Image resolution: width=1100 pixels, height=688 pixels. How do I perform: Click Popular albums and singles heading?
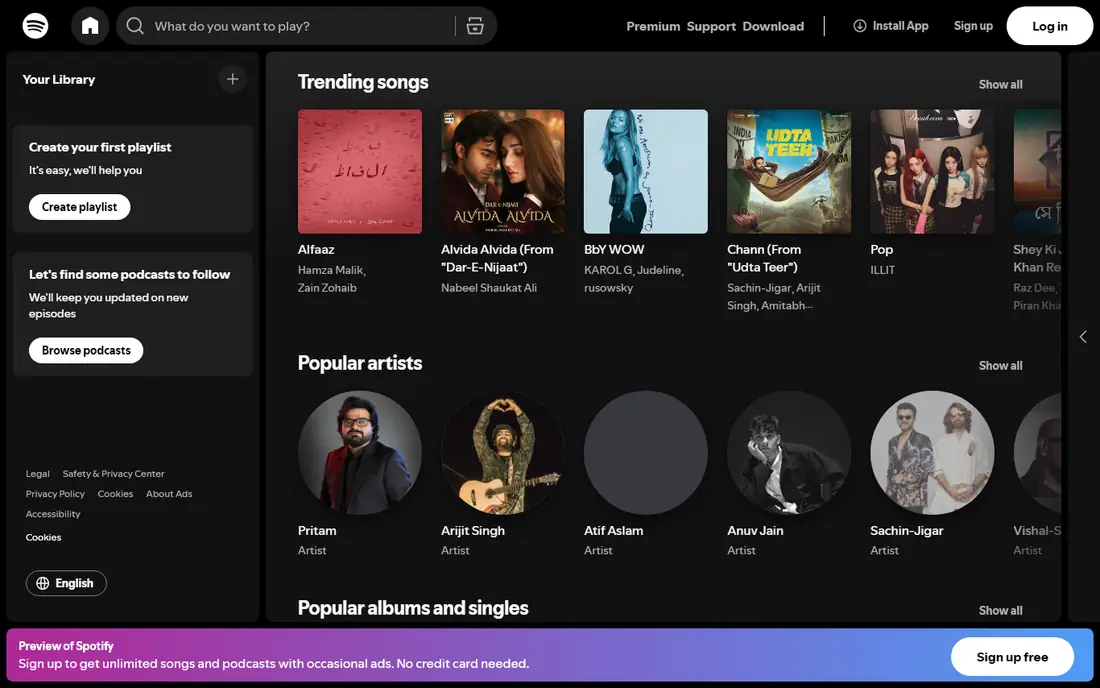412,608
